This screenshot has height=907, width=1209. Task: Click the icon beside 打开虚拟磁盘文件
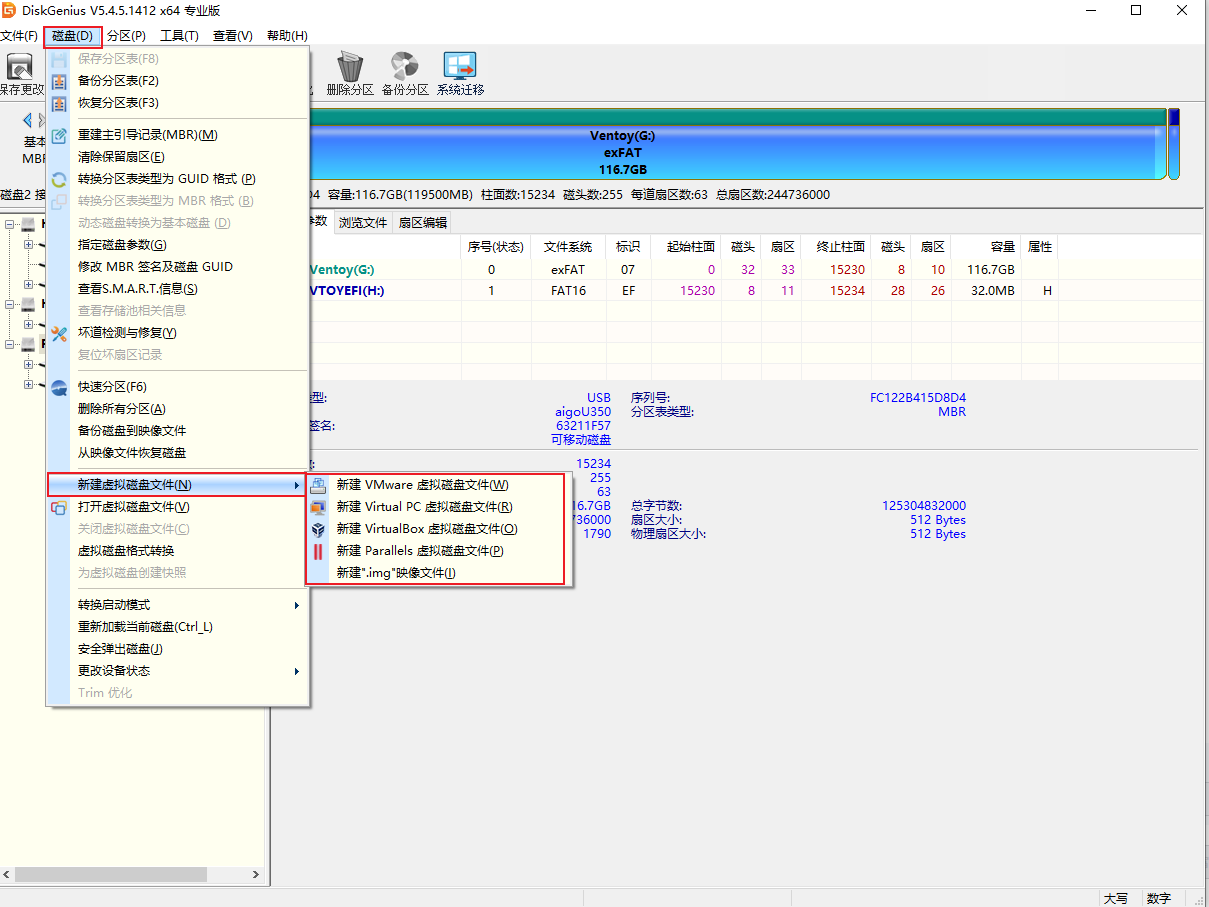[59, 507]
